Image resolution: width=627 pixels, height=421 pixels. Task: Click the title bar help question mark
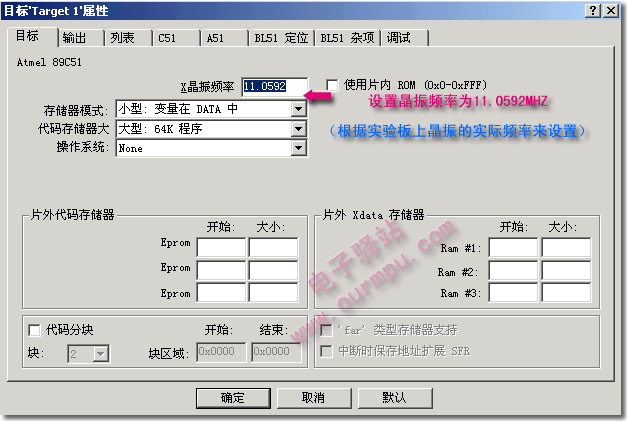coord(594,10)
